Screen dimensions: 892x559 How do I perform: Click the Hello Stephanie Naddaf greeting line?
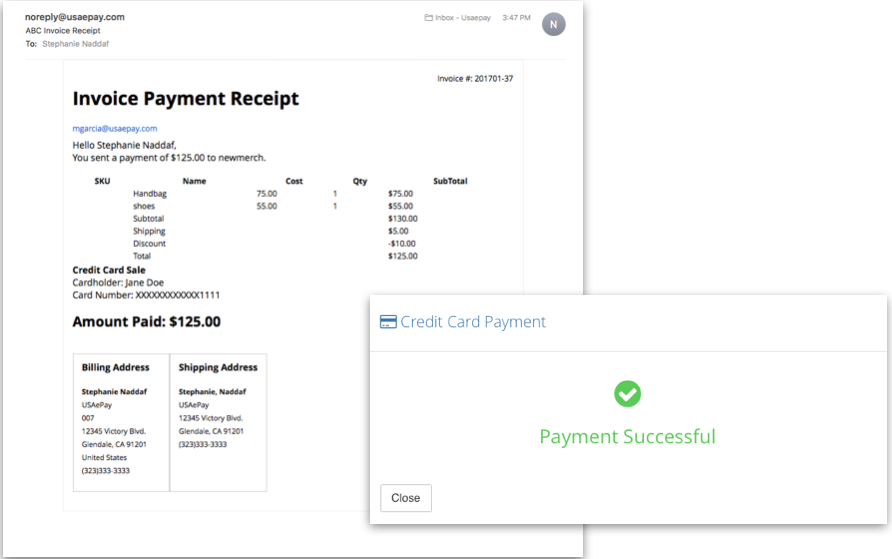pyautogui.click(x=125, y=145)
